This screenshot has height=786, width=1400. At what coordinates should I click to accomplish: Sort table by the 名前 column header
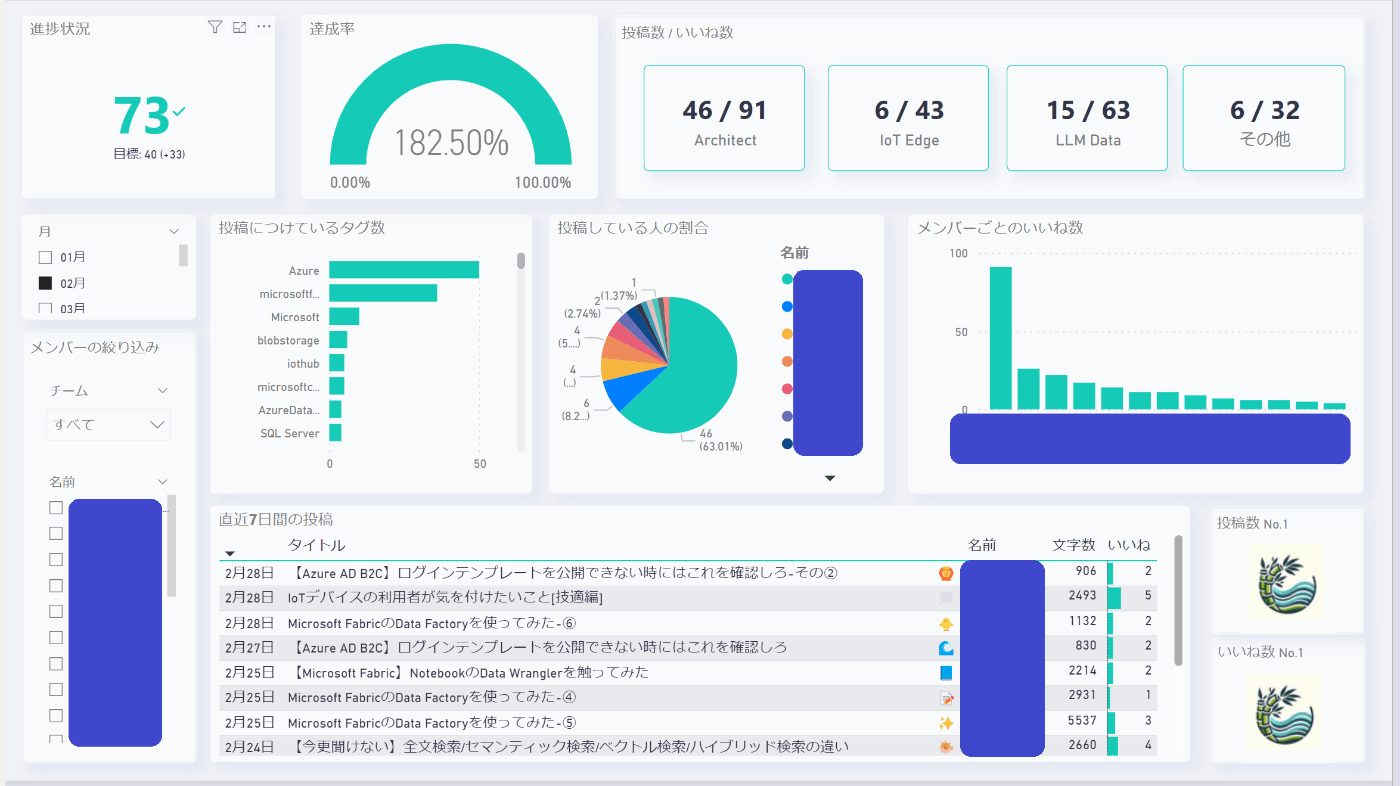982,545
